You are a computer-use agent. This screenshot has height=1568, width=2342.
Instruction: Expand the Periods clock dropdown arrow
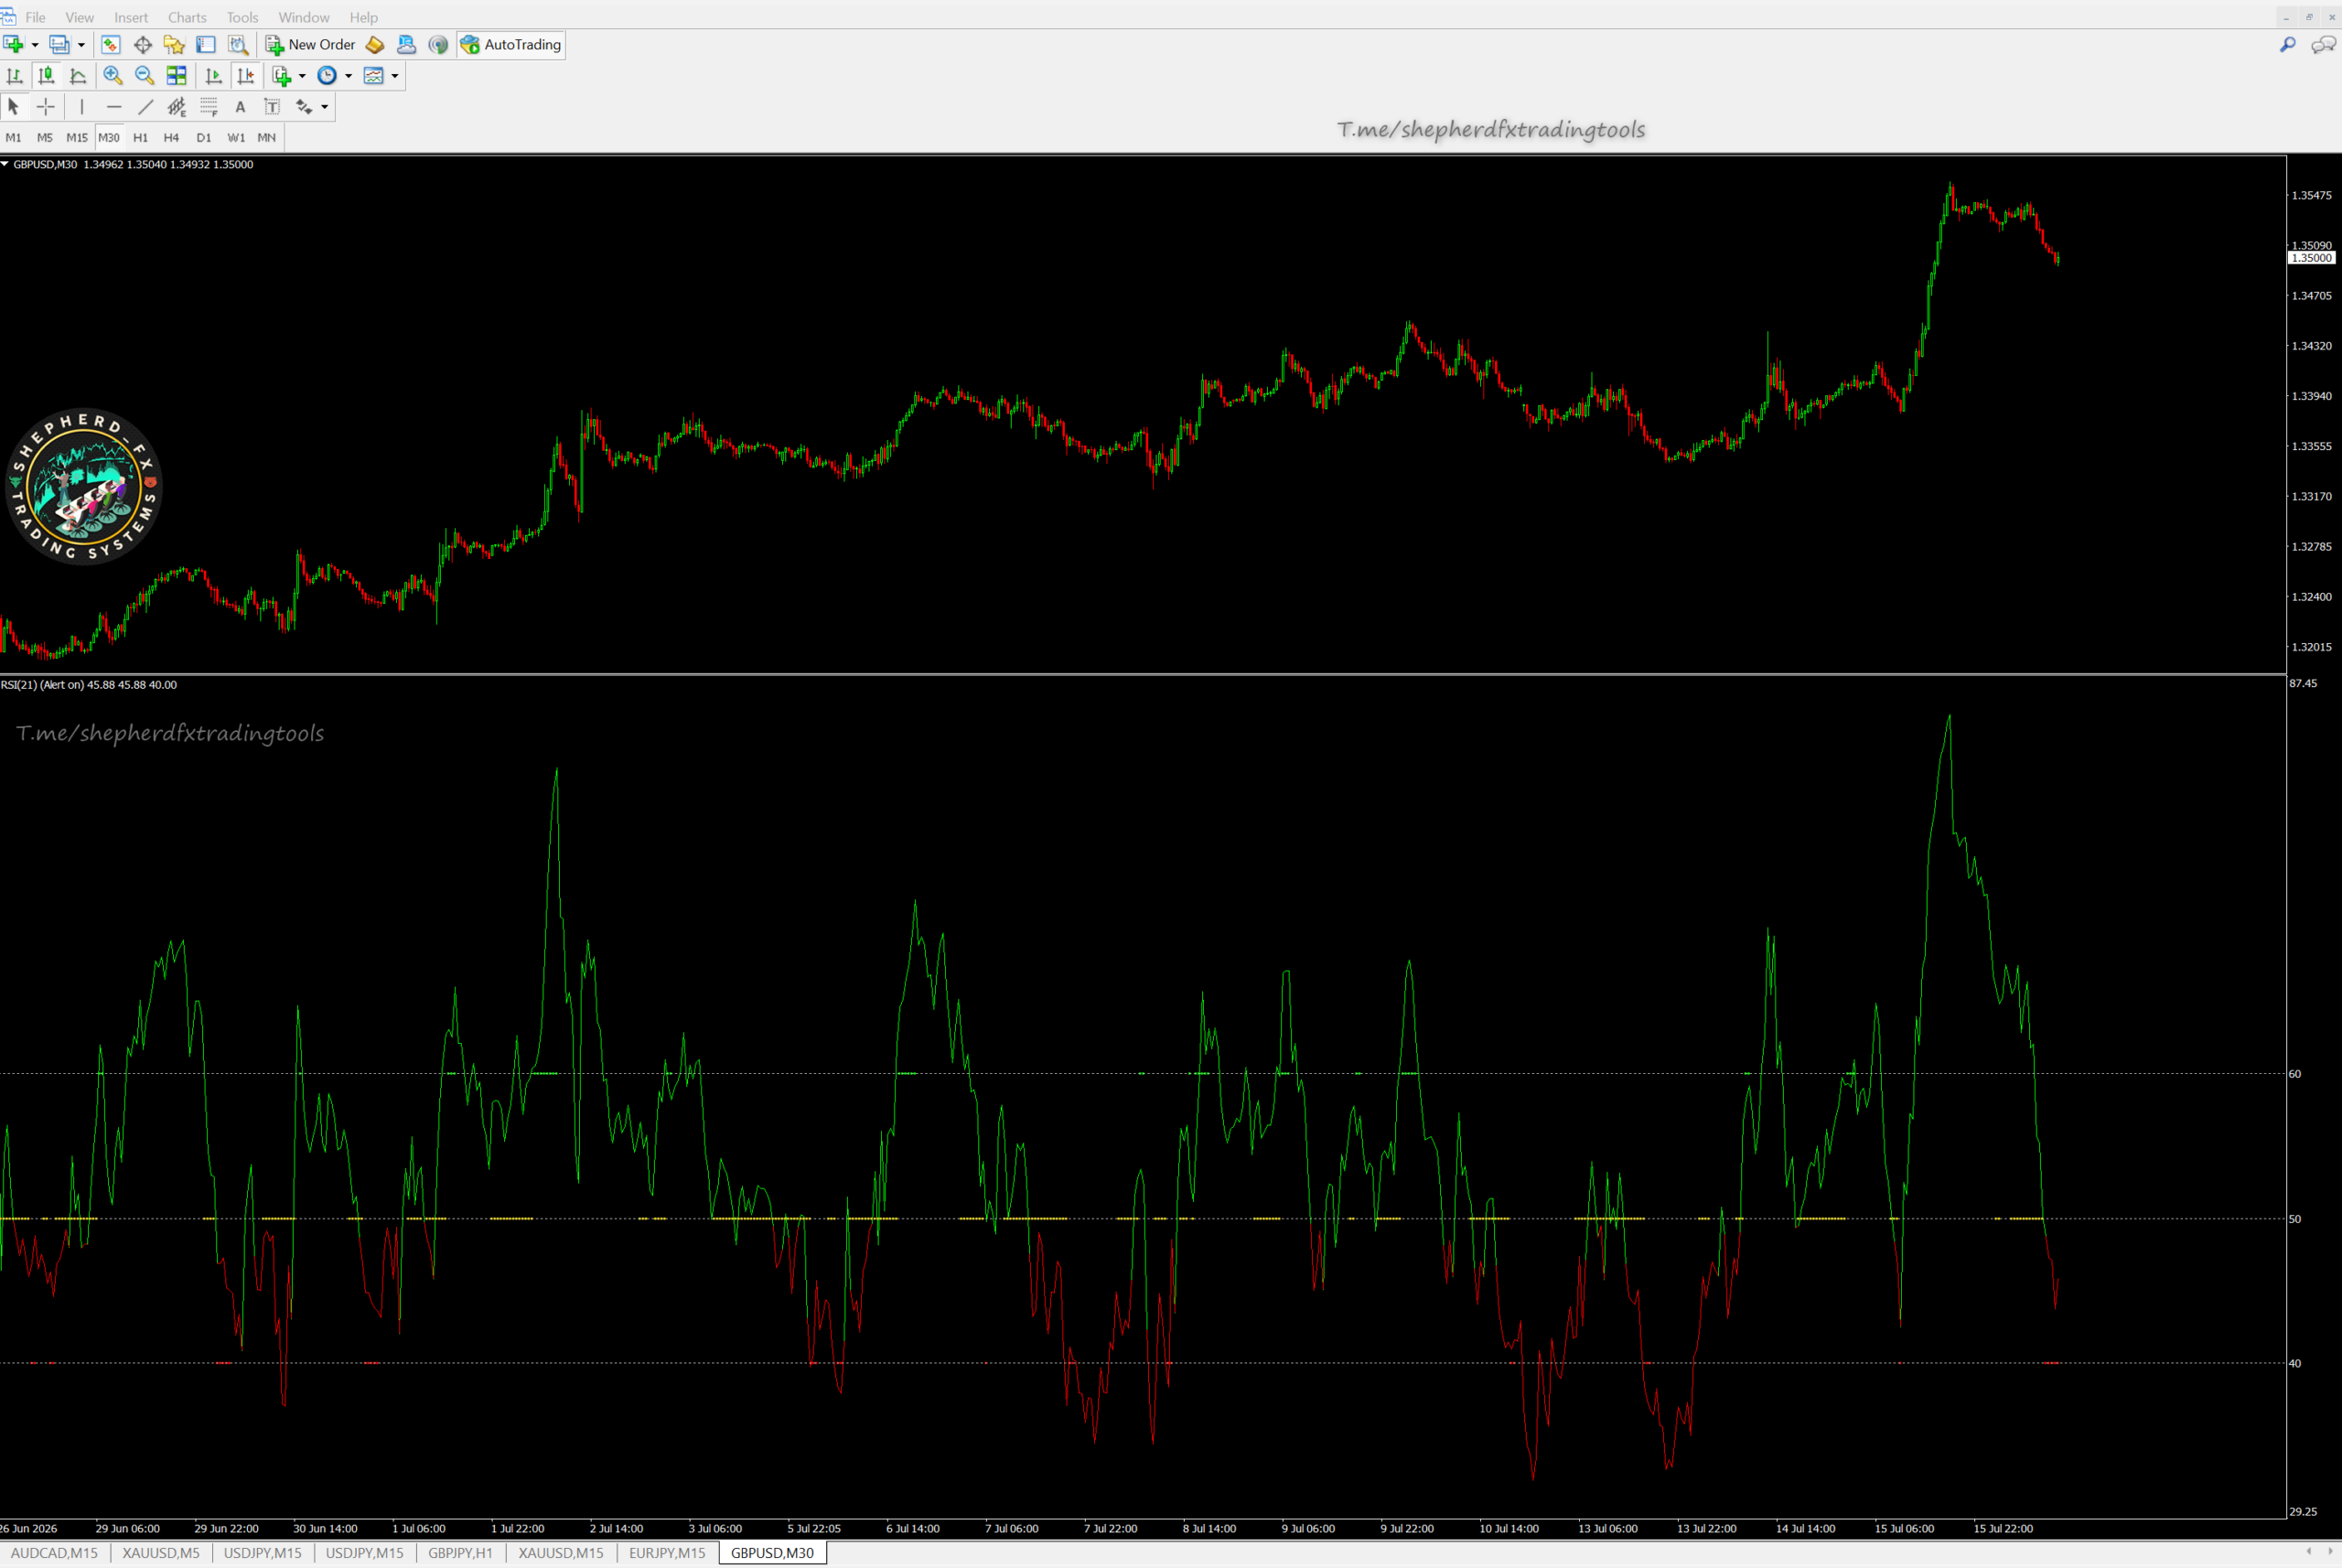pos(348,76)
